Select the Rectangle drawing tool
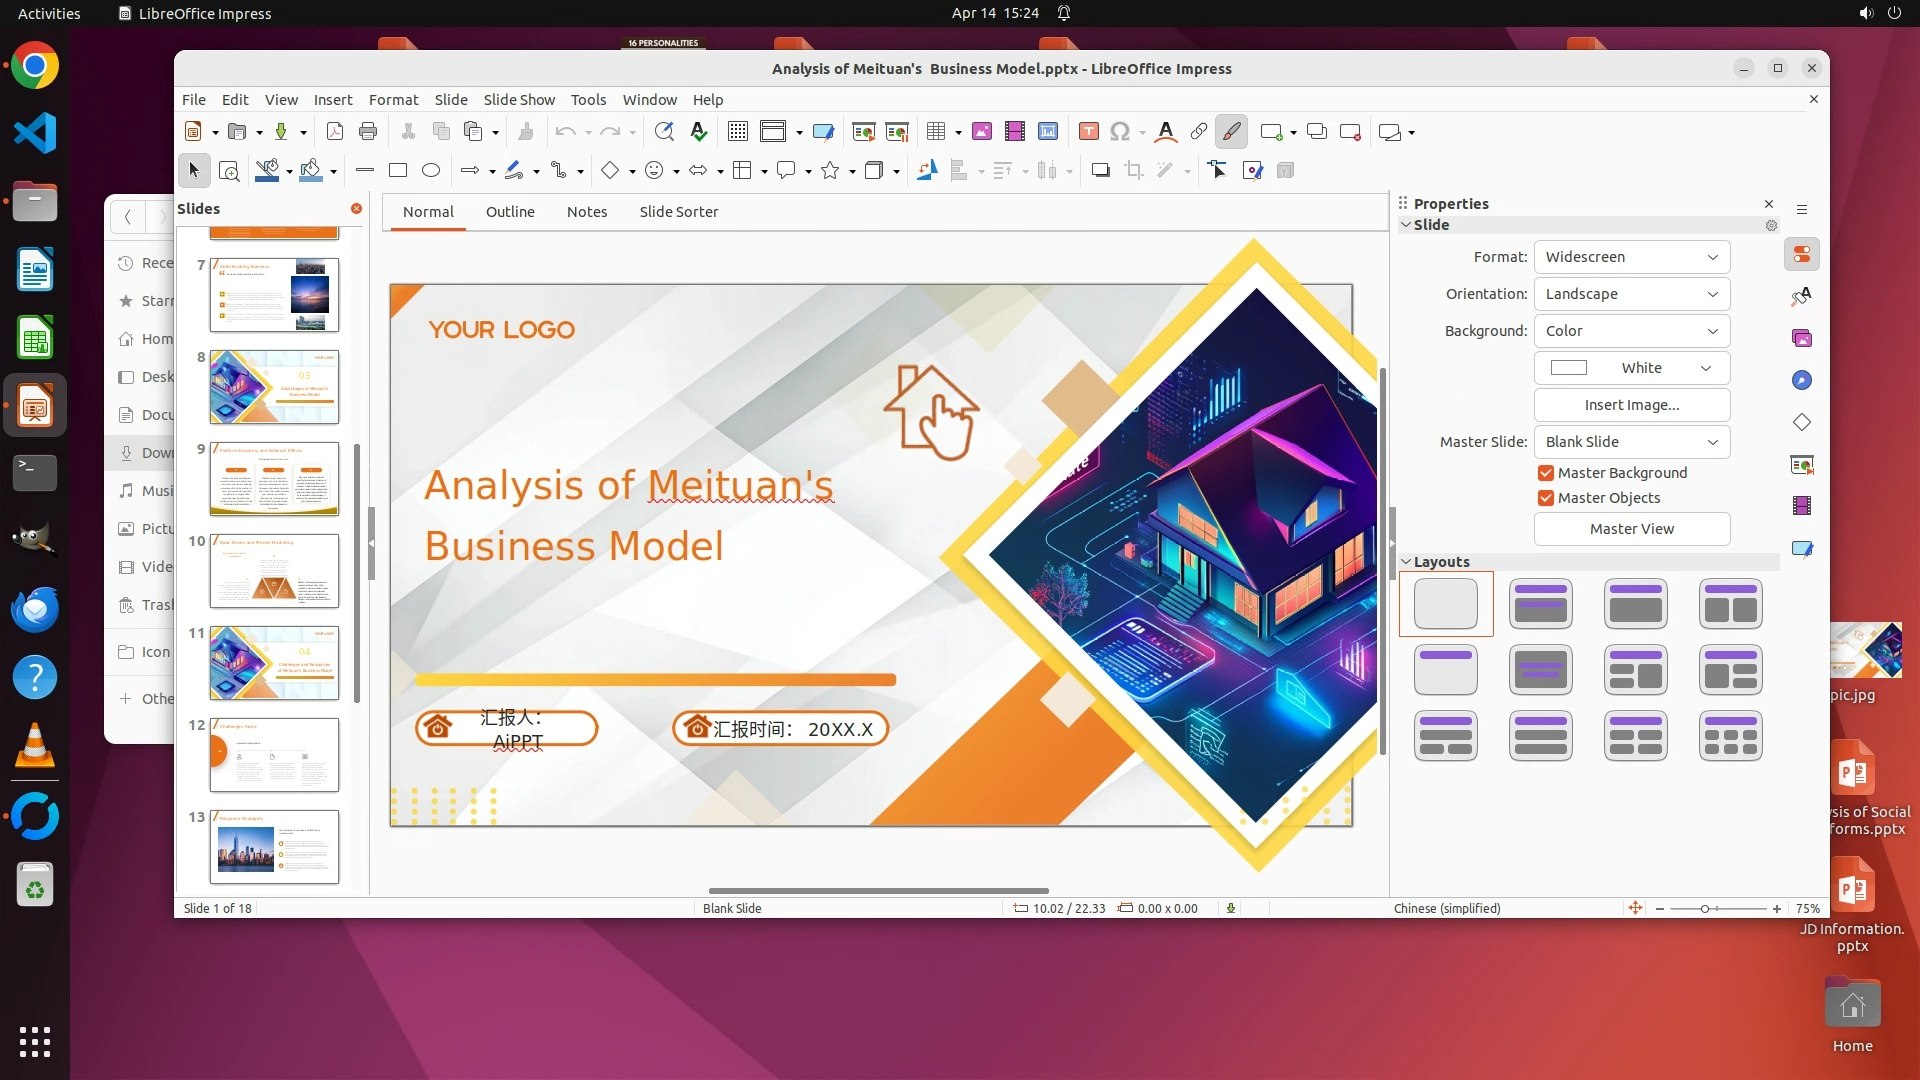 [x=398, y=171]
